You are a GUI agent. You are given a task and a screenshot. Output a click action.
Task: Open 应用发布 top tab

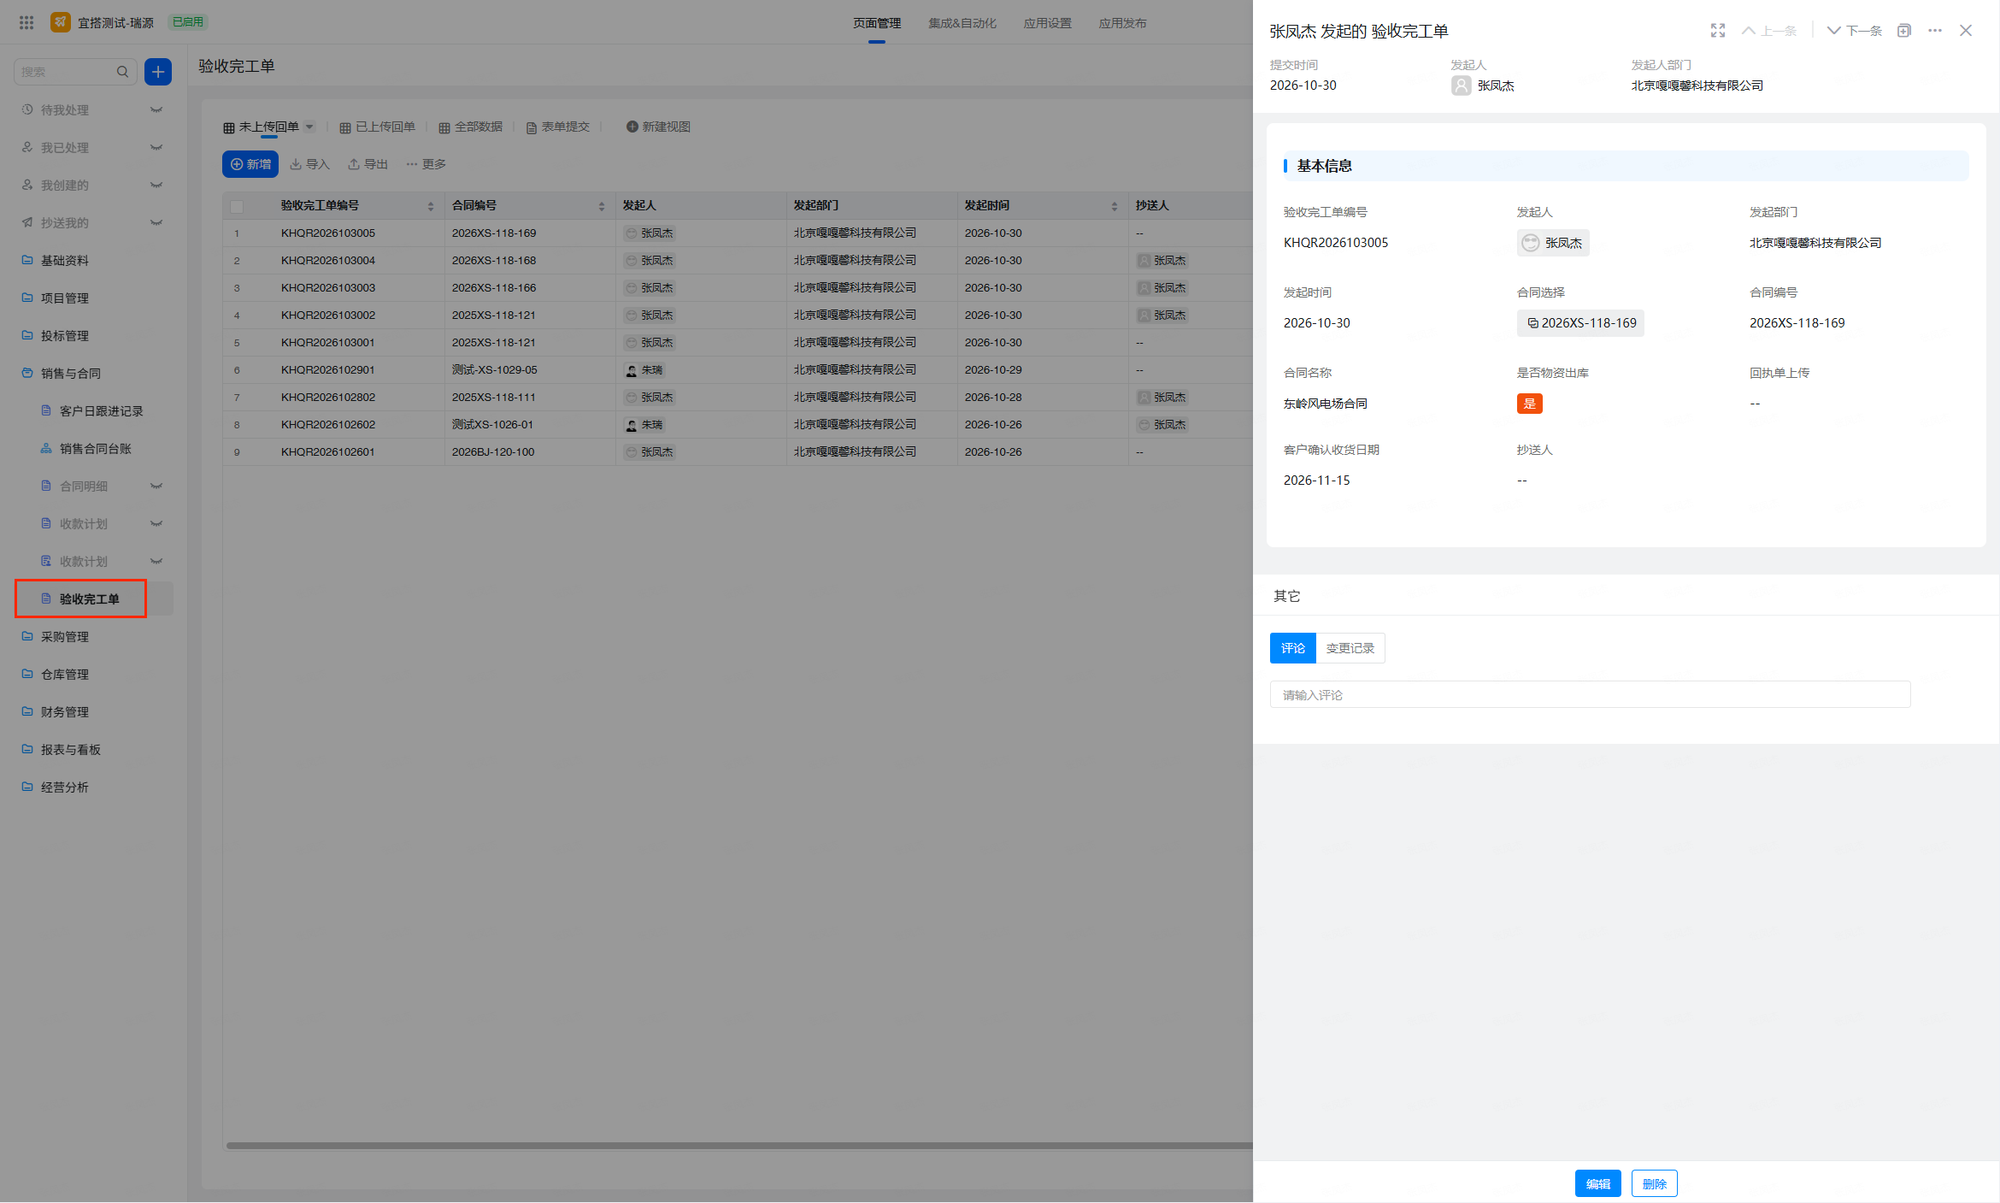(1122, 23)
